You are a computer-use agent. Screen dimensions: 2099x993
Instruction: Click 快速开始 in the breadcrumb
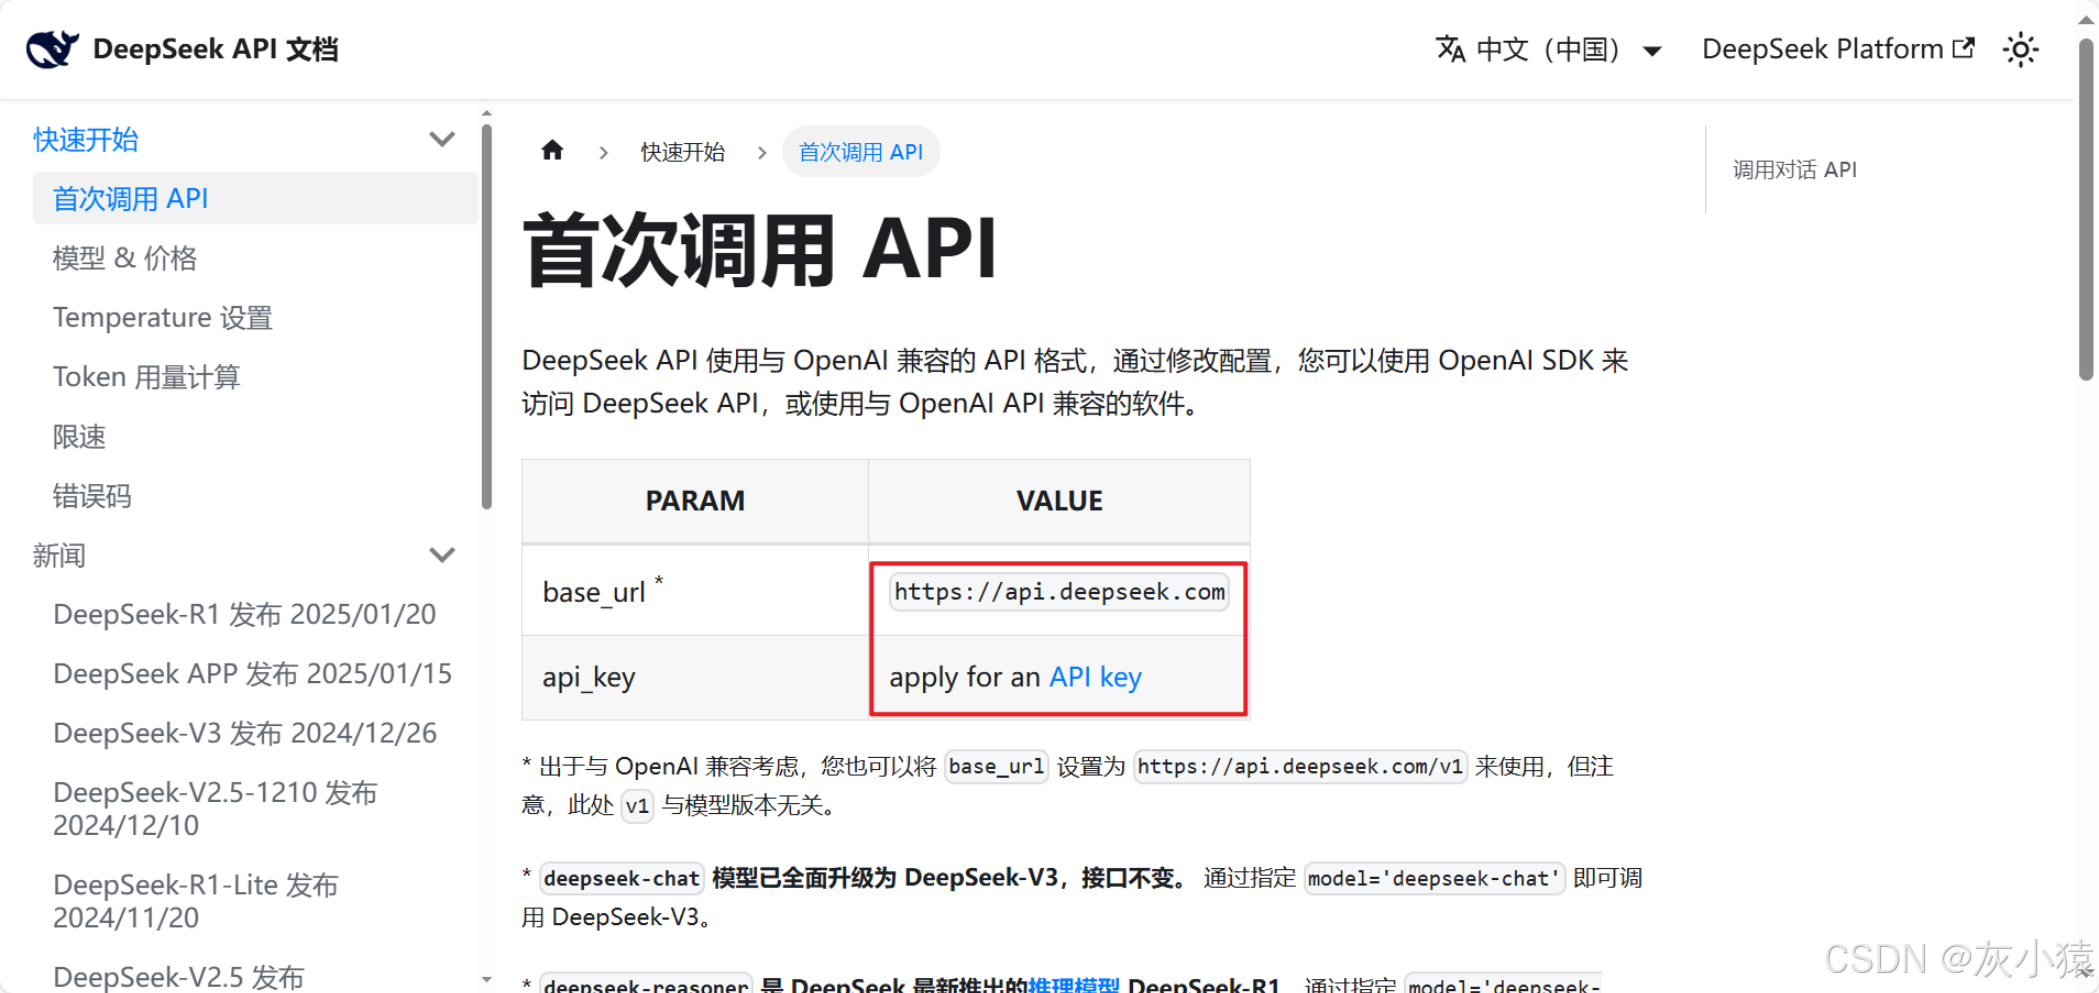(683, 152)
